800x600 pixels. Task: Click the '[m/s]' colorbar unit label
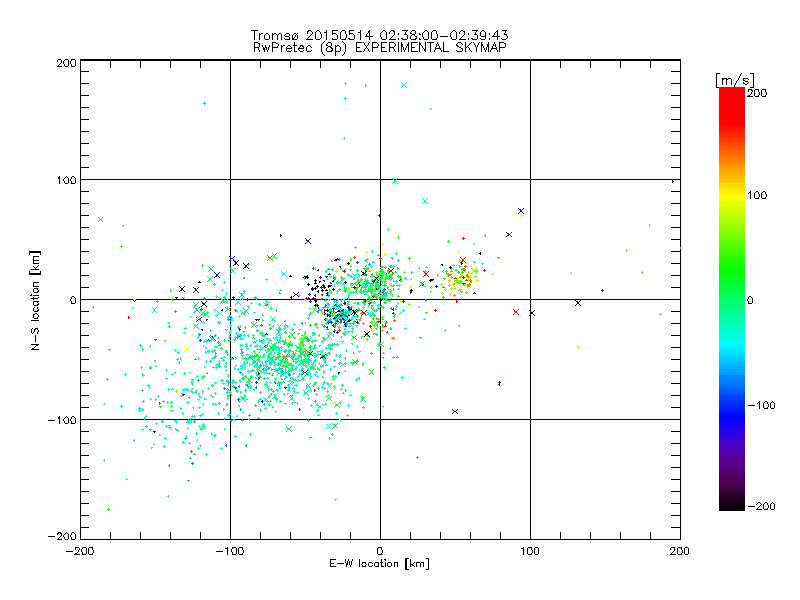coord(735,80)
